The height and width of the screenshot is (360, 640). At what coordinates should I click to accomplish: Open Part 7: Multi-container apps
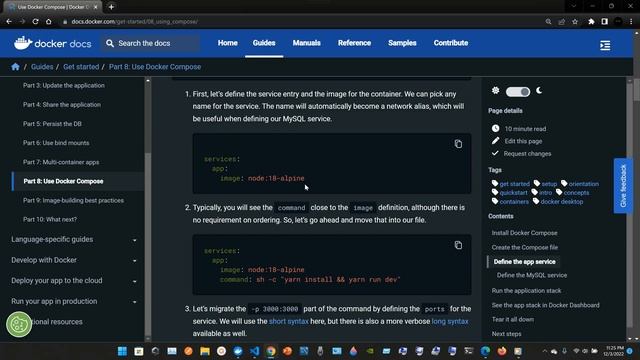click(x=61, y=162)
